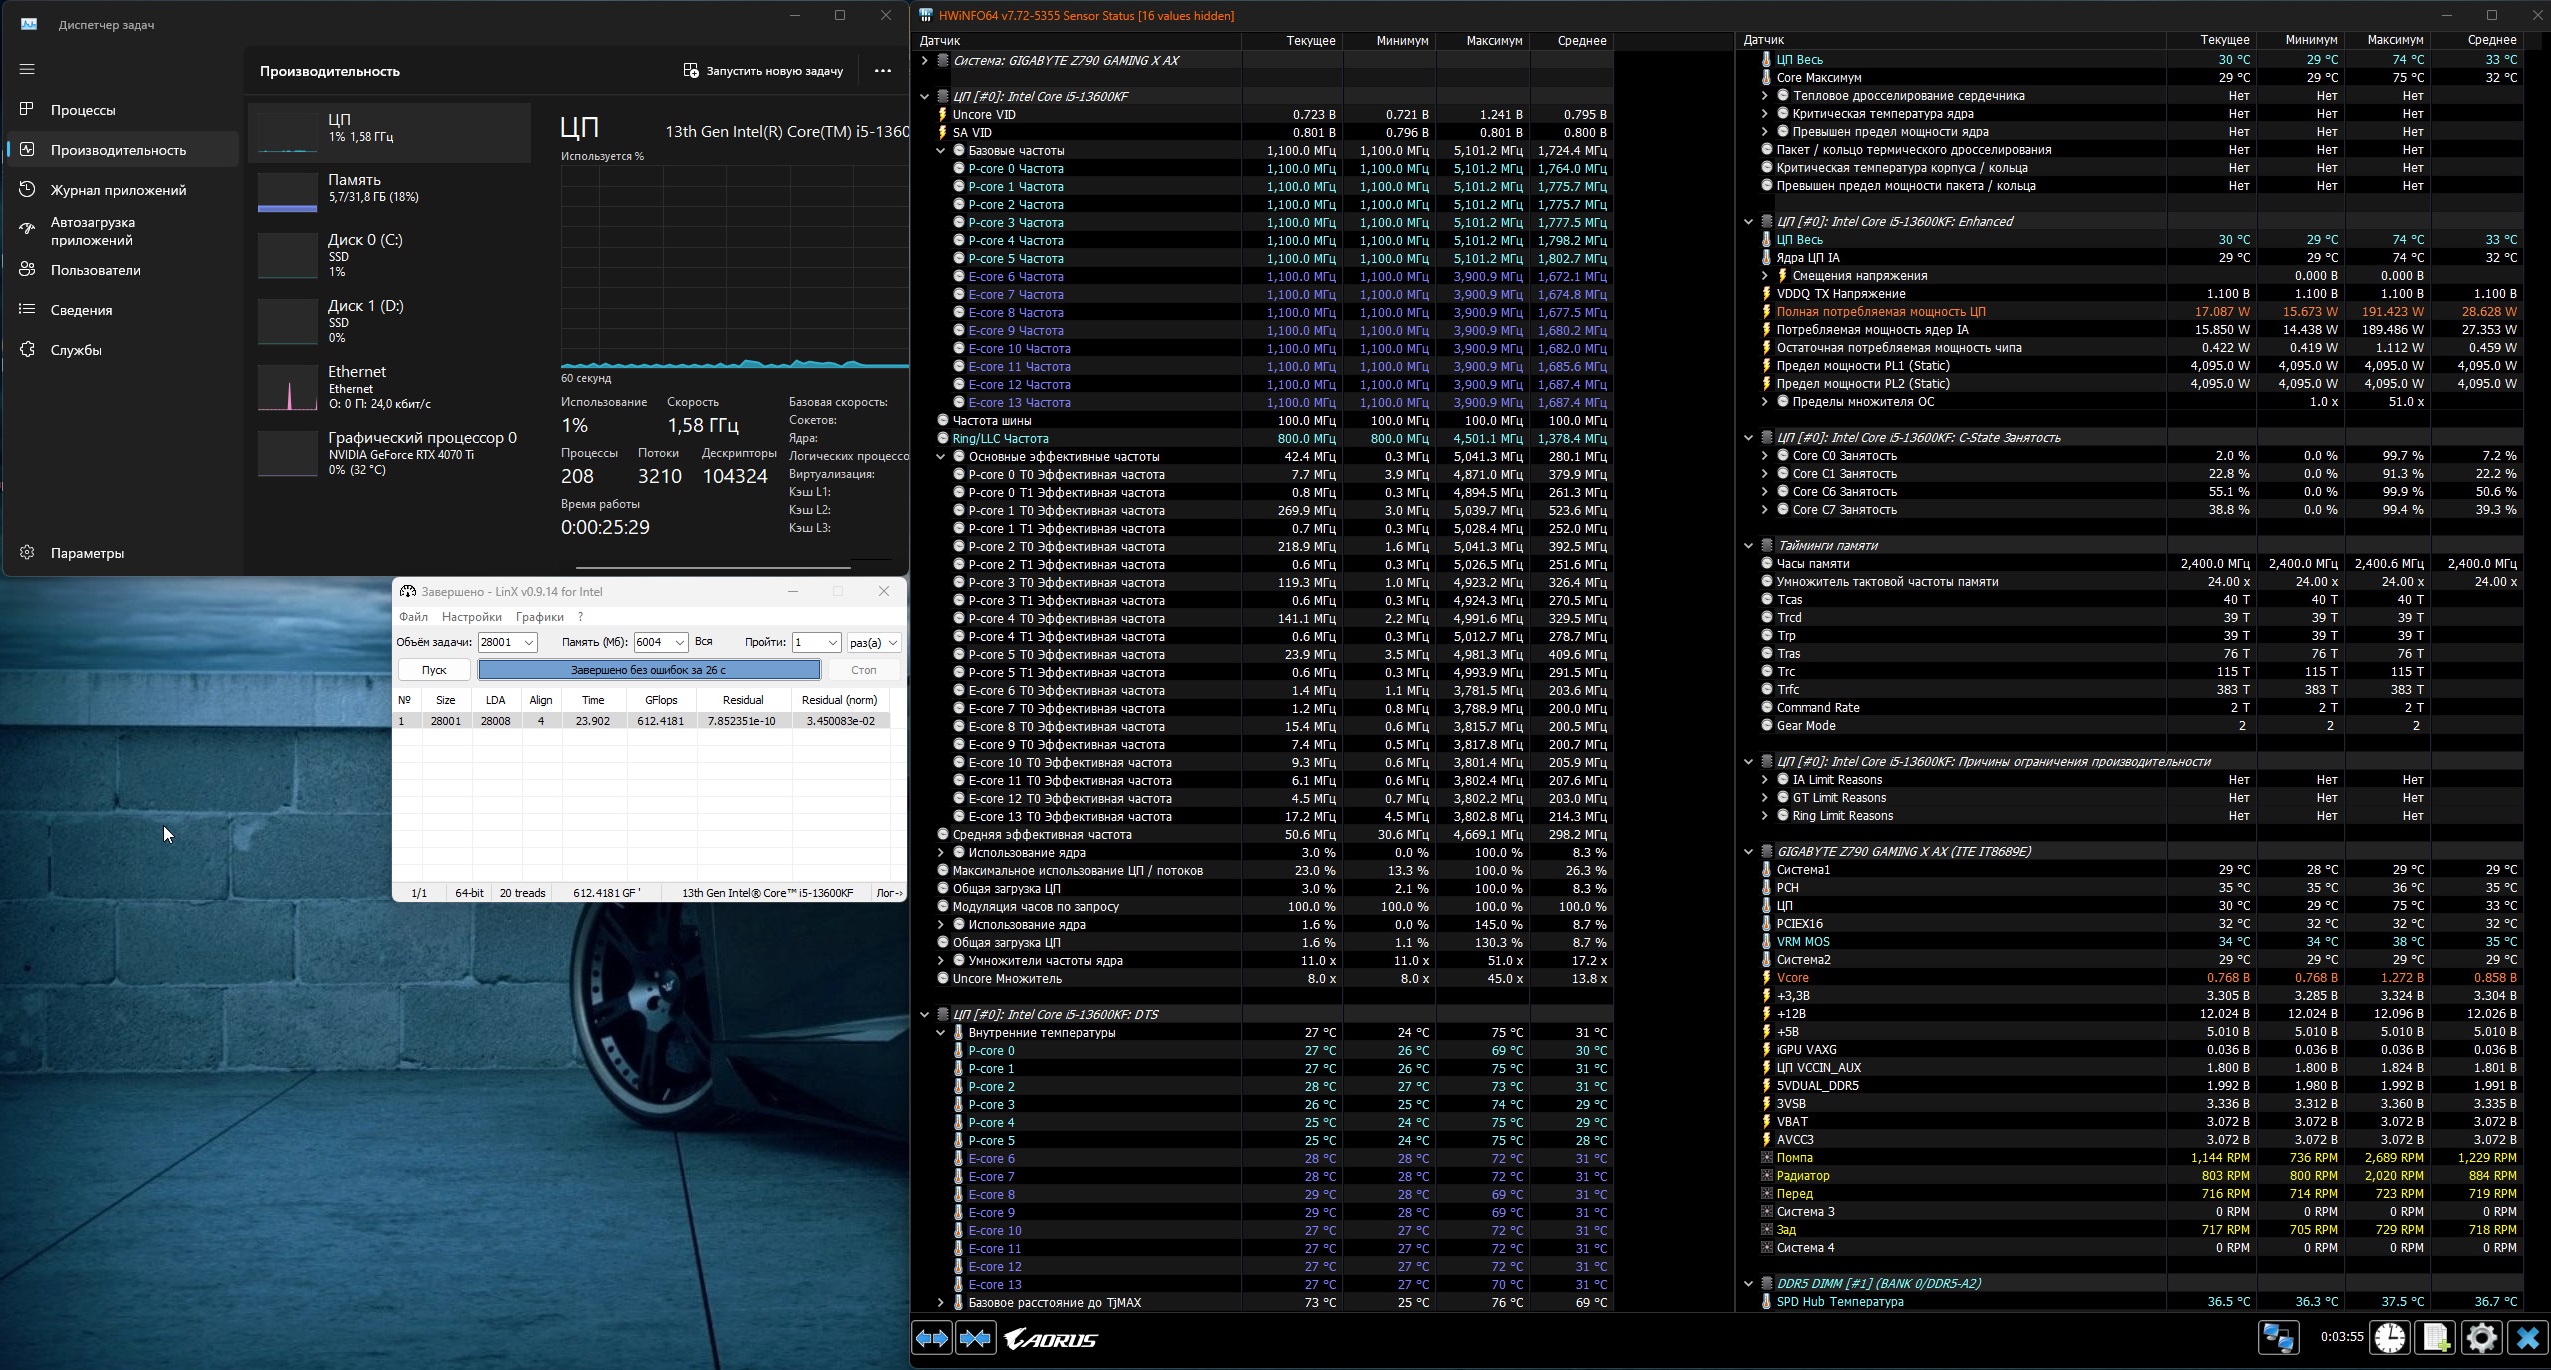Start logging with the sheet-plus icon
The width and height of the screenshot is (2551, 1370).
click(2436, 1338)
